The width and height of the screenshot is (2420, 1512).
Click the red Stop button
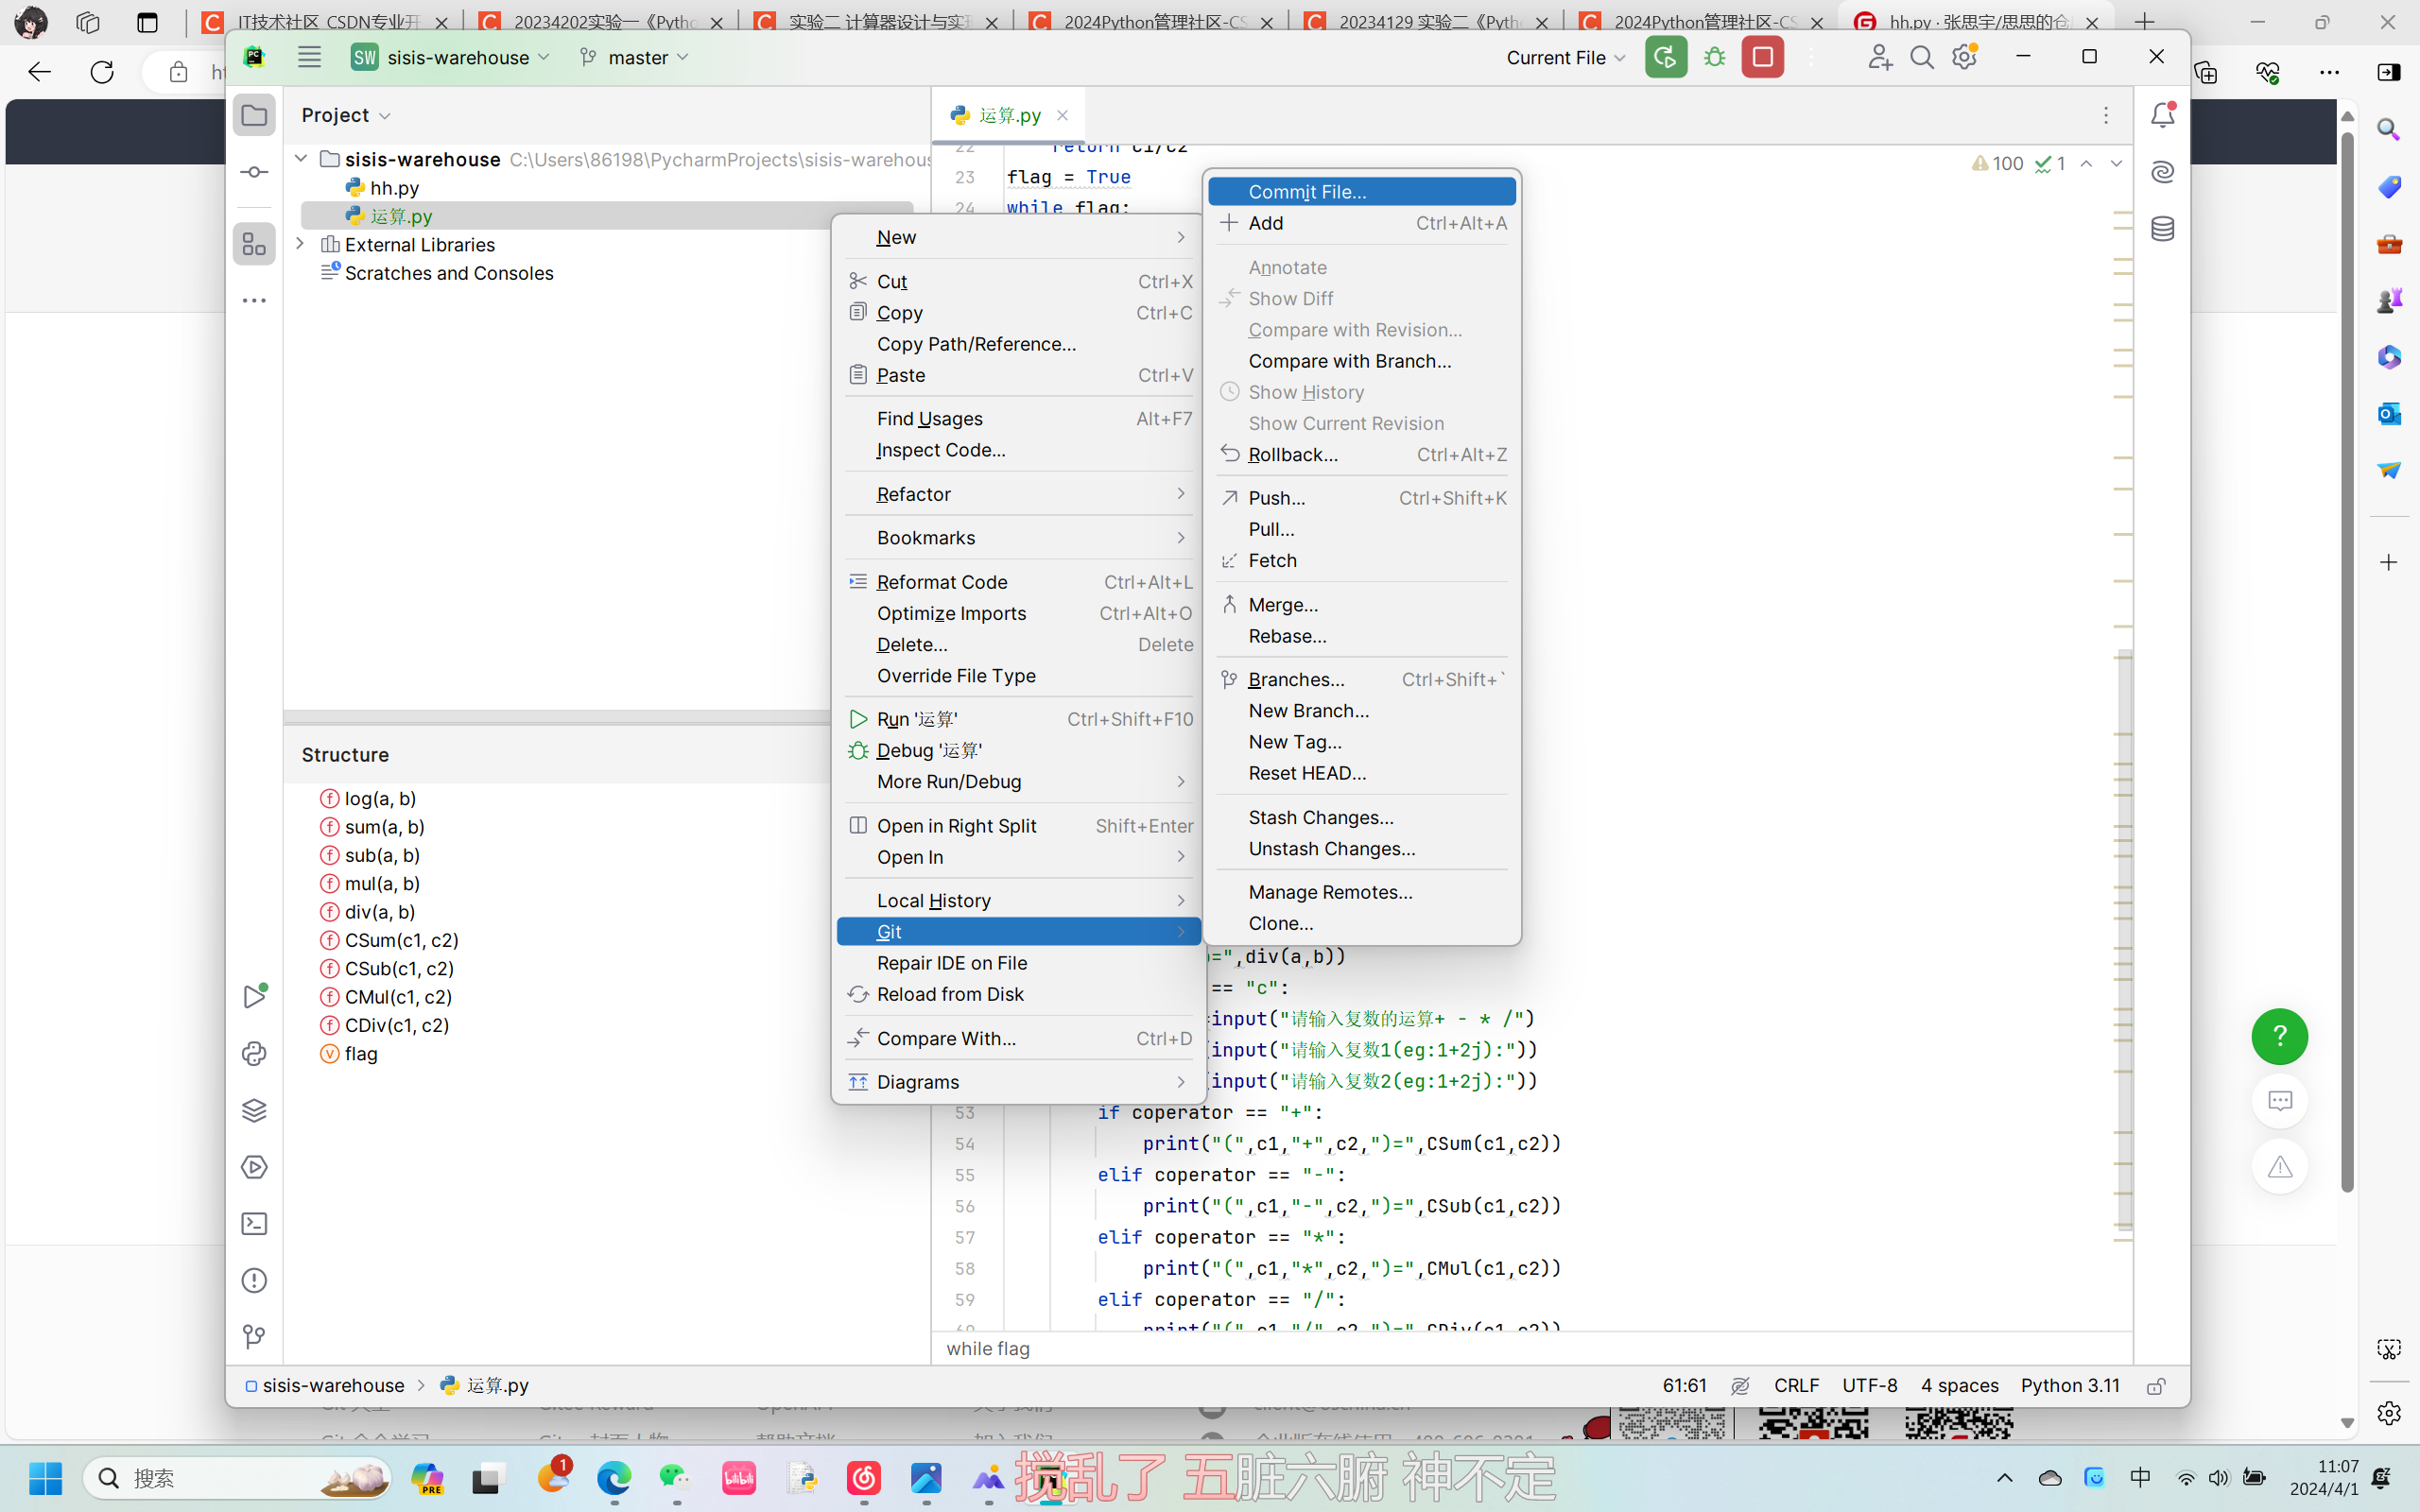point(1762,57)
